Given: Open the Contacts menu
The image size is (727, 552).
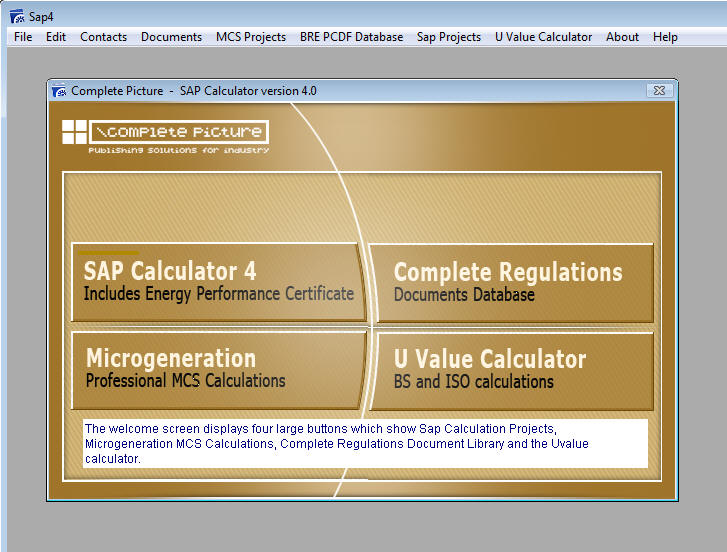Looking at the screenshot, I should [x=103, y=37].
